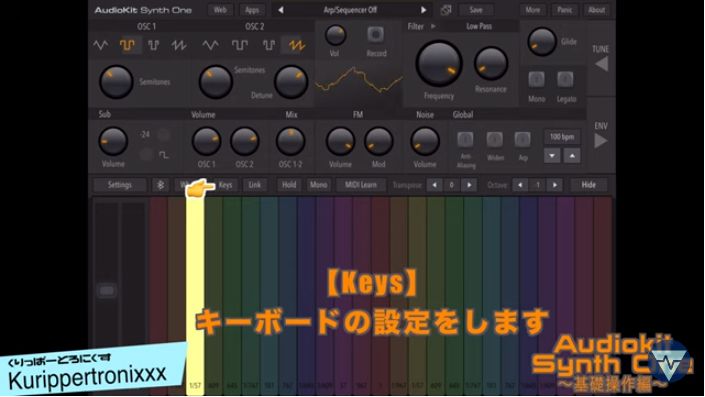Open the More menu
Screen dimensions: 705x397
533,10
